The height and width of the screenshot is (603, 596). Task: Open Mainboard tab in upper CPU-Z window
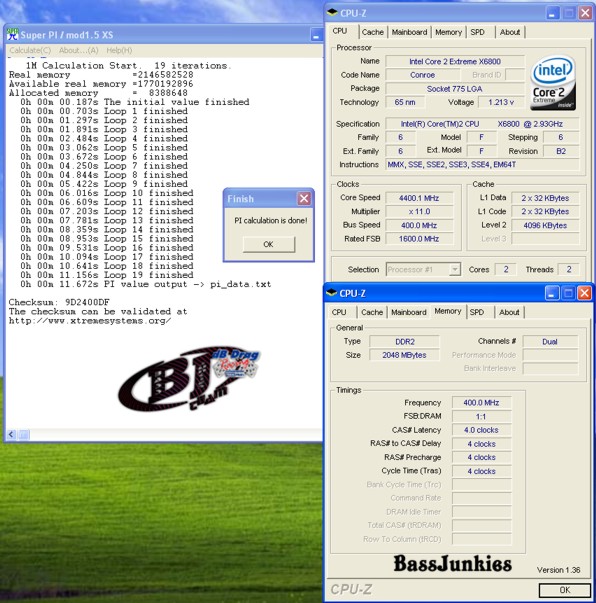pyautogui.click(x=409, y=32)
